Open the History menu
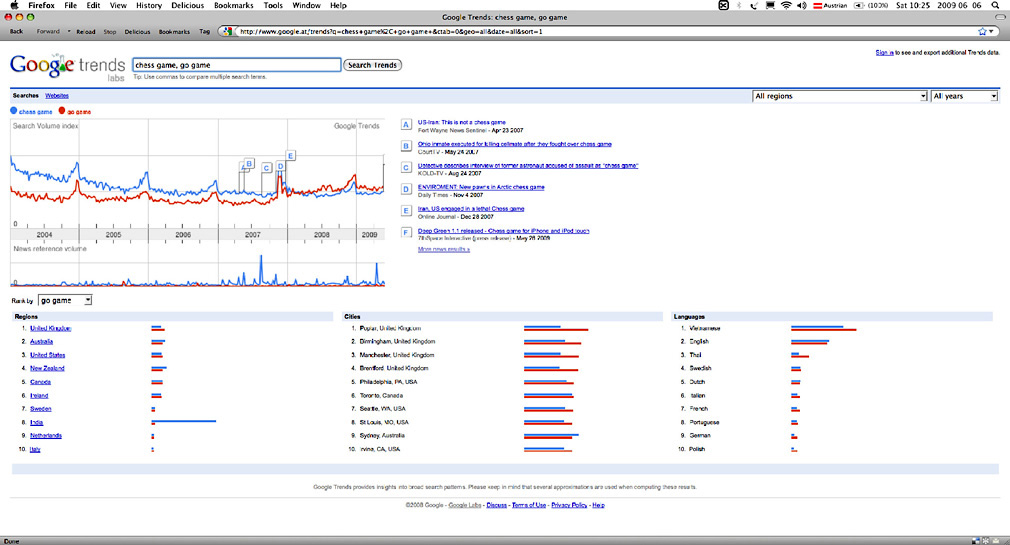This screenshot has height=545, width=1010. pyautogui.click(x=148, y=5)
